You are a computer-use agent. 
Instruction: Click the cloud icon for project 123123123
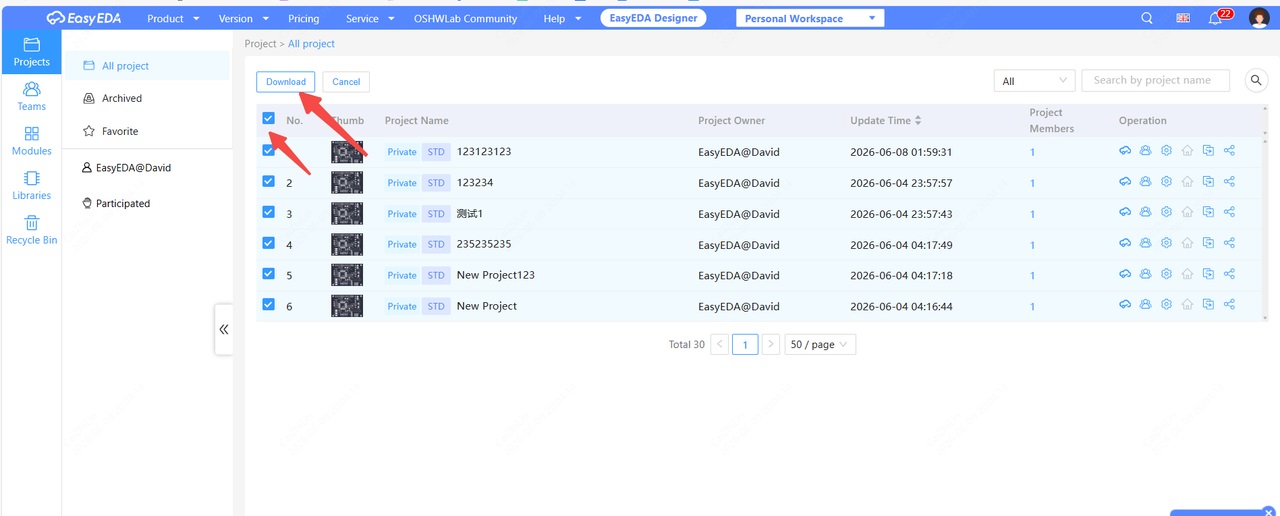tap(1124, 152)
